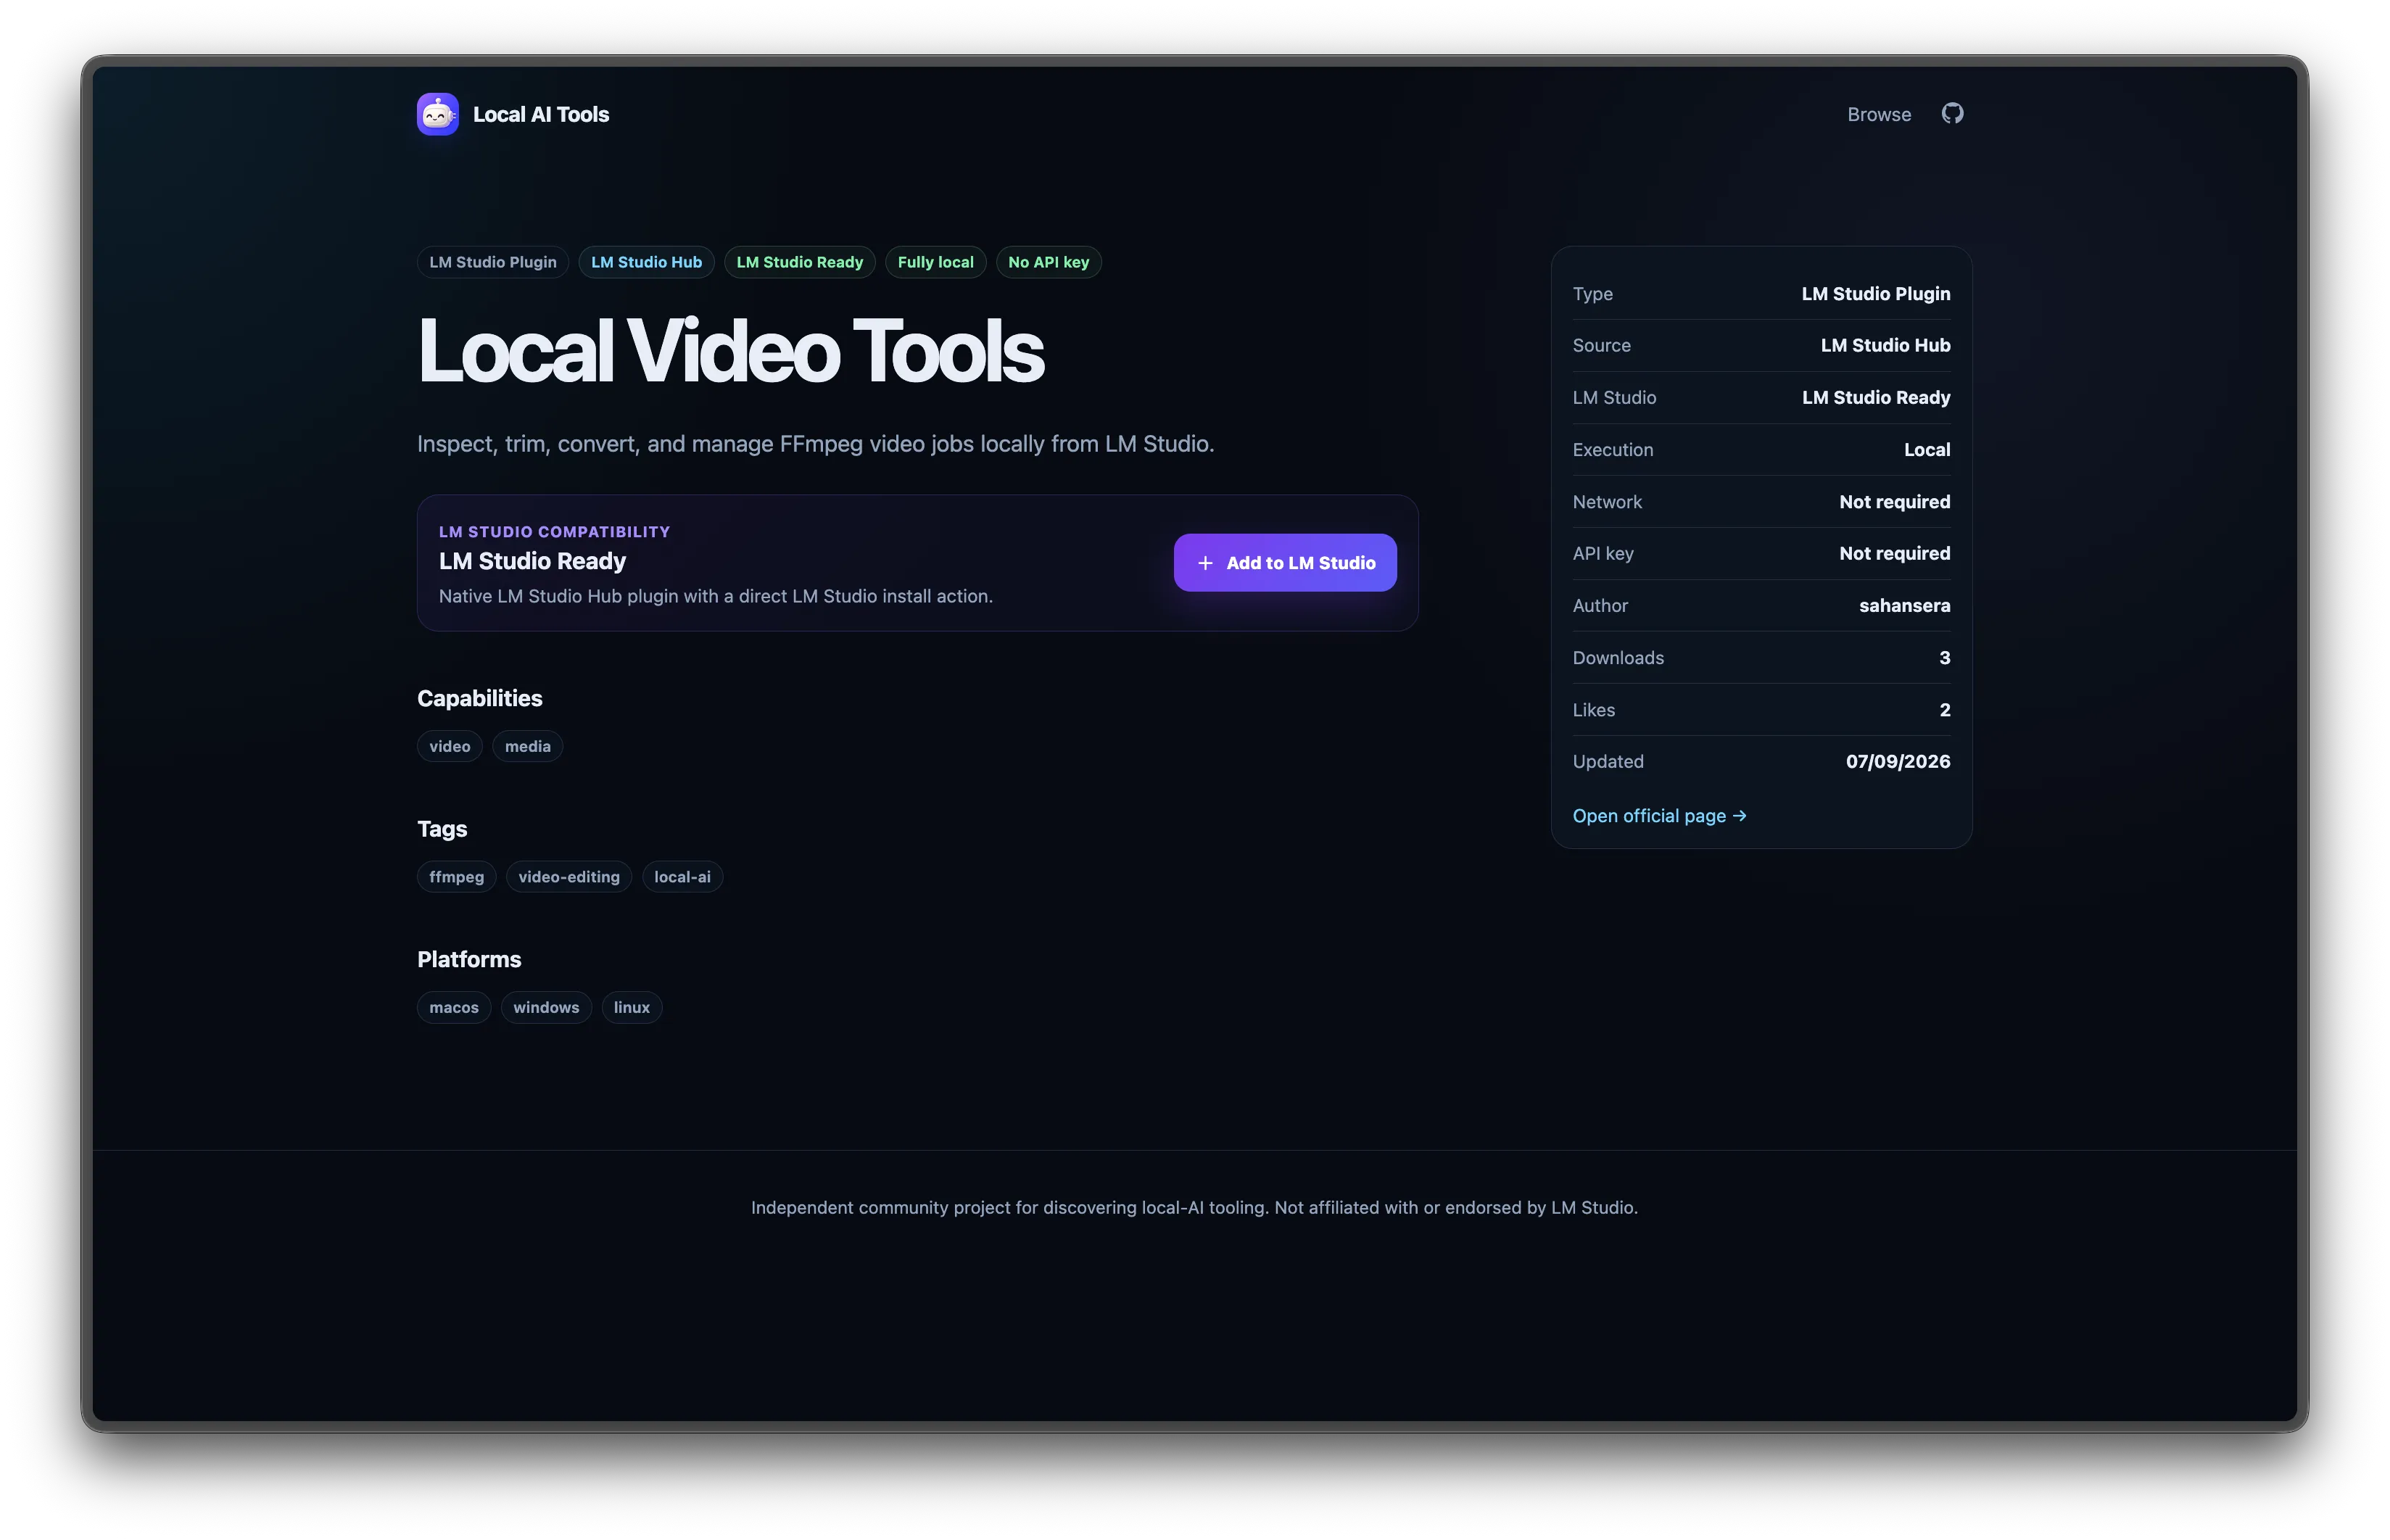Select the macos platform chip
This screenshot has width=2390, height=1540.
454,1007
